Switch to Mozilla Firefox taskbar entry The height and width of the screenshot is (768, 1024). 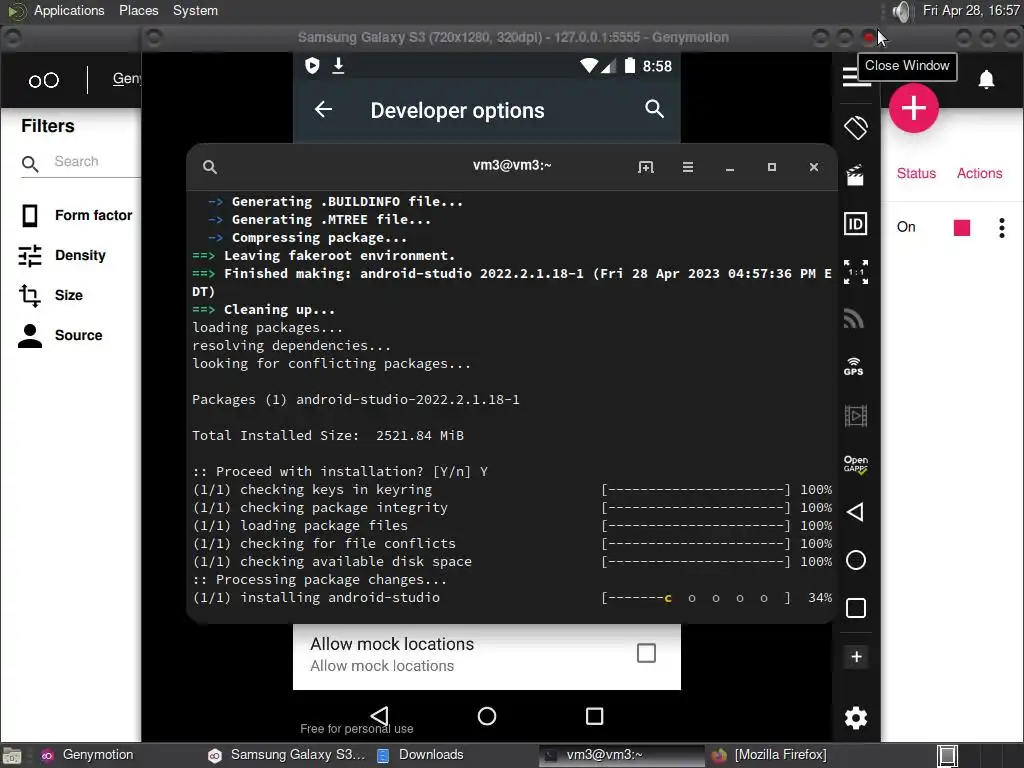tap(771, 755)
